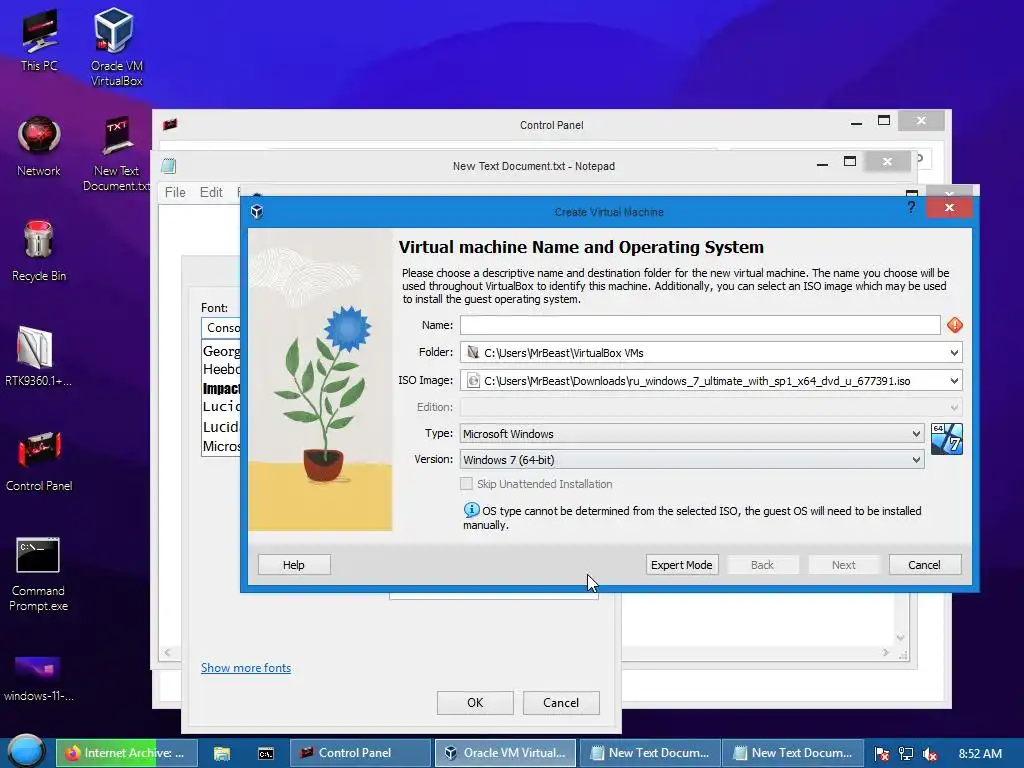Click Notepad vertical scrollbar down arrow
The image size is (1024, 768).
[x=901, y=637]
